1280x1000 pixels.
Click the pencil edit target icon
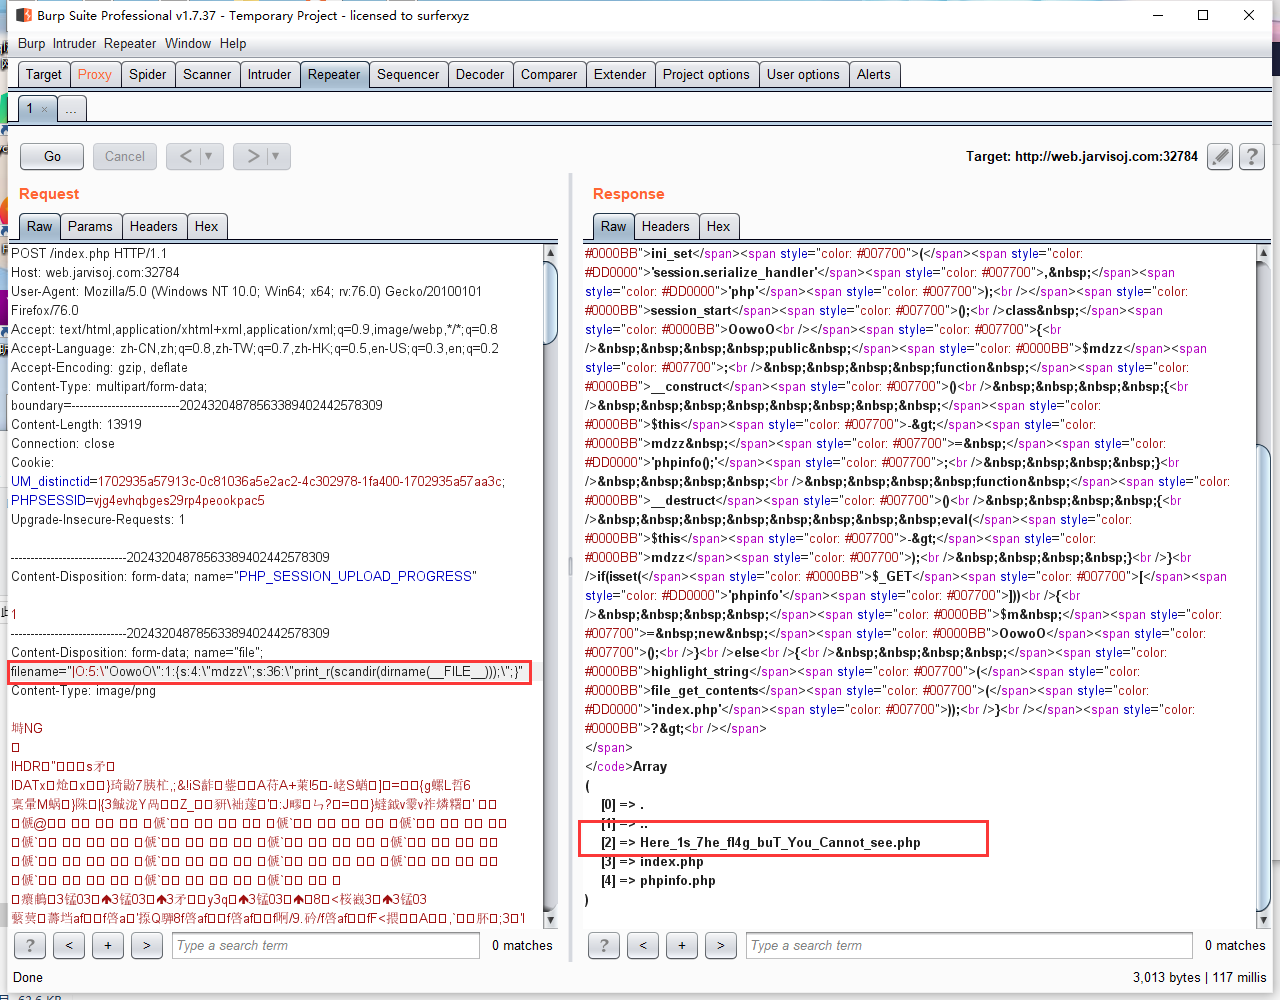point(1220,156)
